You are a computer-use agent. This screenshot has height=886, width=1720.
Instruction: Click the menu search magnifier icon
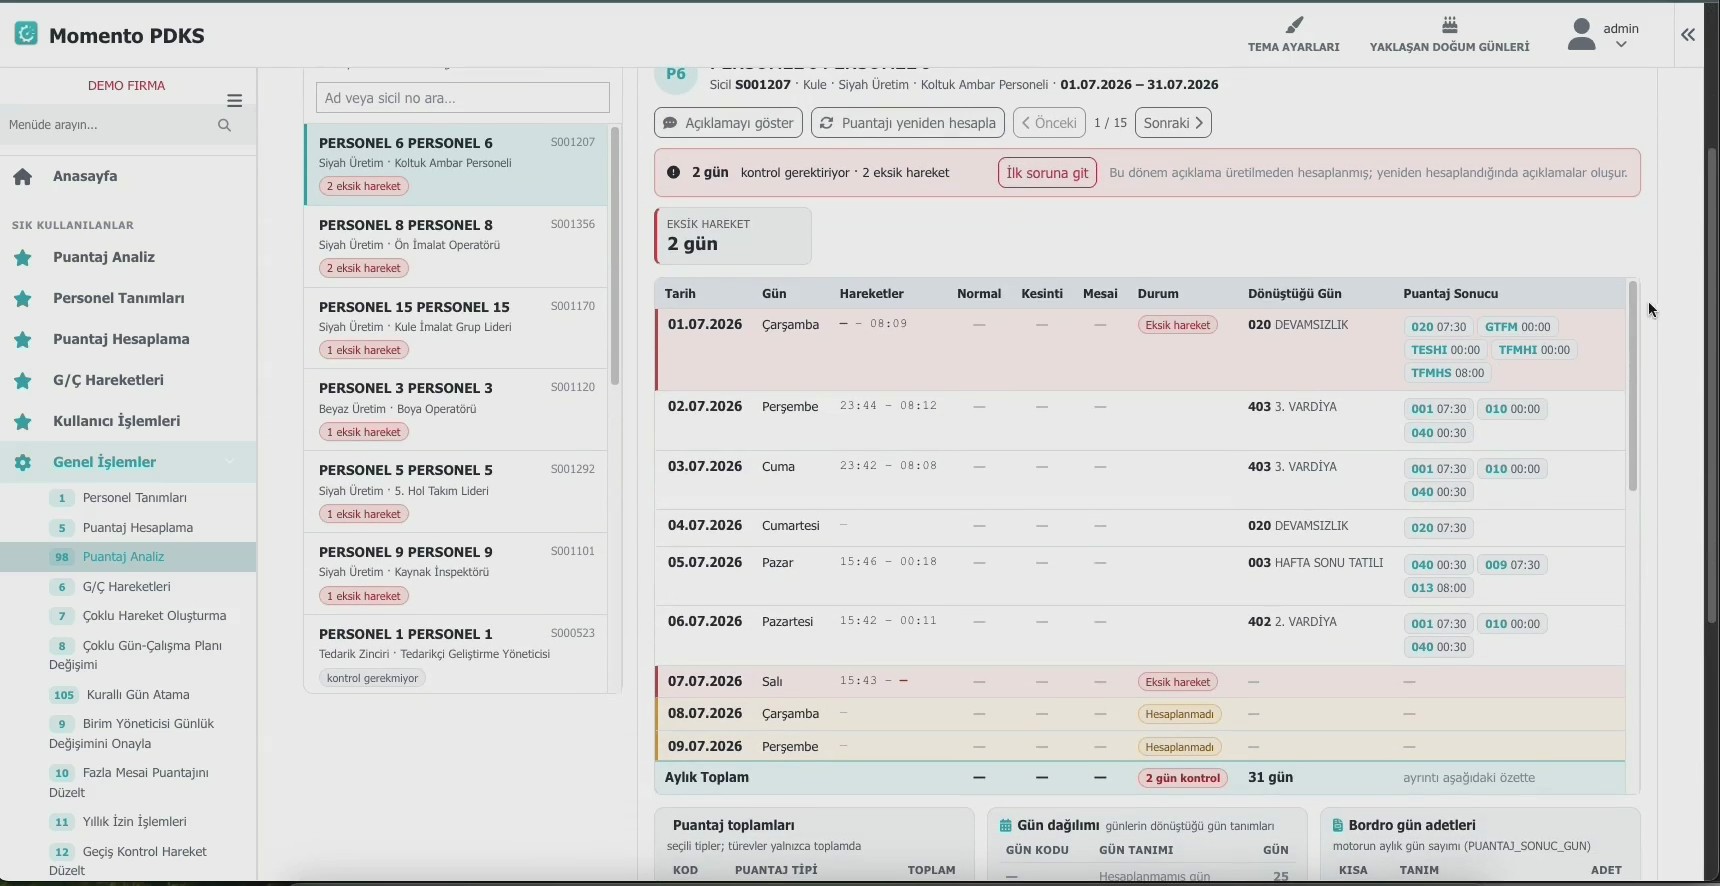(x=224, y=125)
